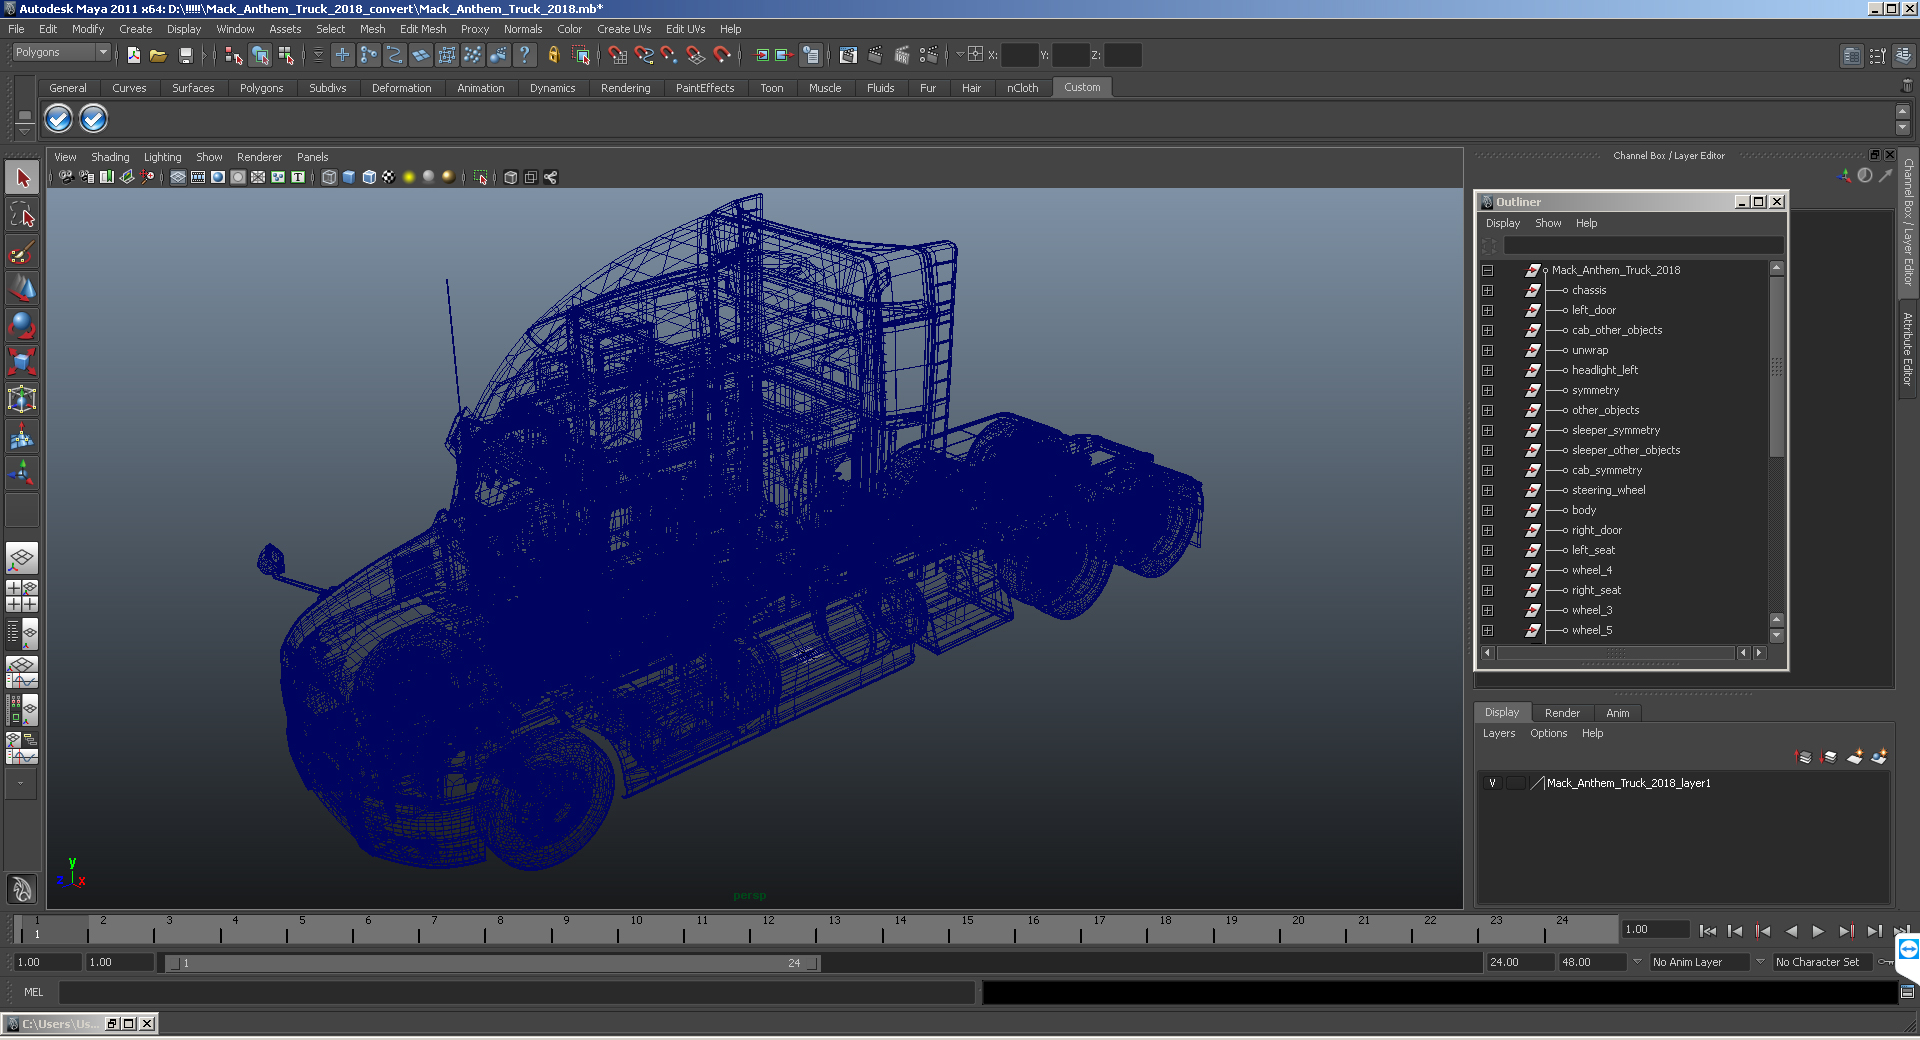Click create layer from selected icon
The height and width of the screenshot is (1040, 1920).
pyautogui.click(x=1879, y=757)
